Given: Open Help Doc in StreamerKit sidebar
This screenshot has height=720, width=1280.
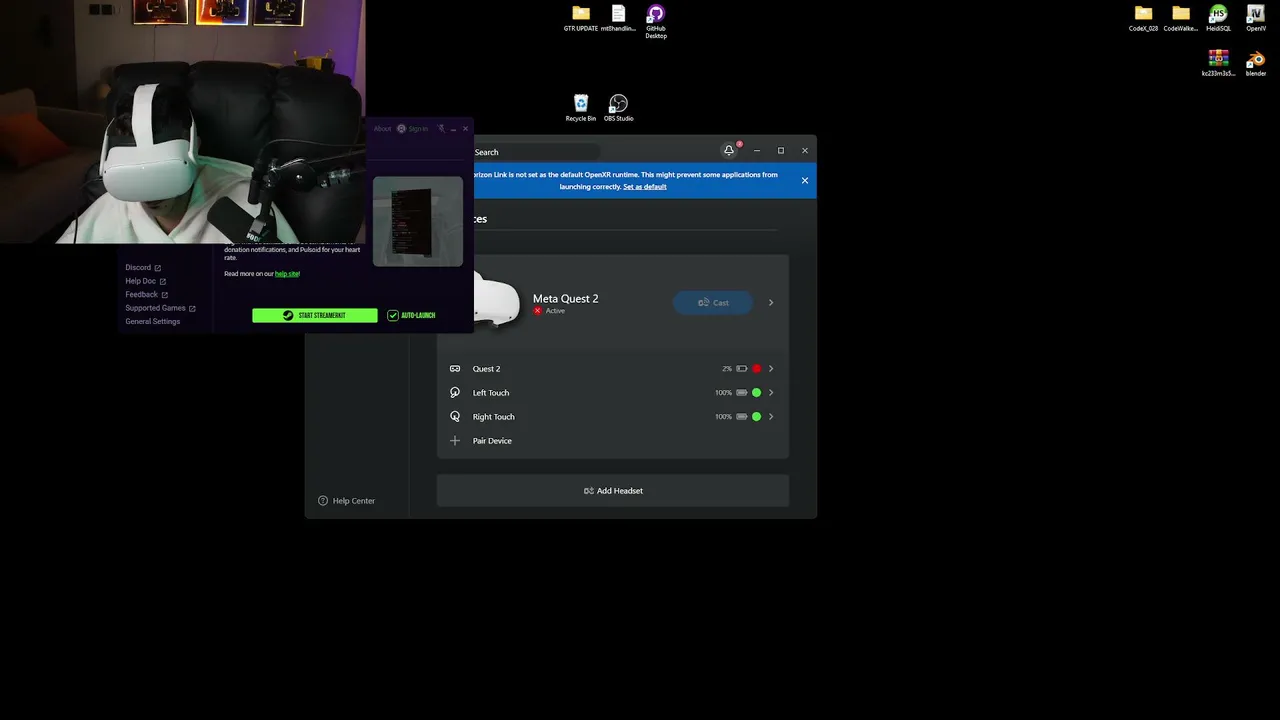Looking at the screenshot, I should (140, 281).
